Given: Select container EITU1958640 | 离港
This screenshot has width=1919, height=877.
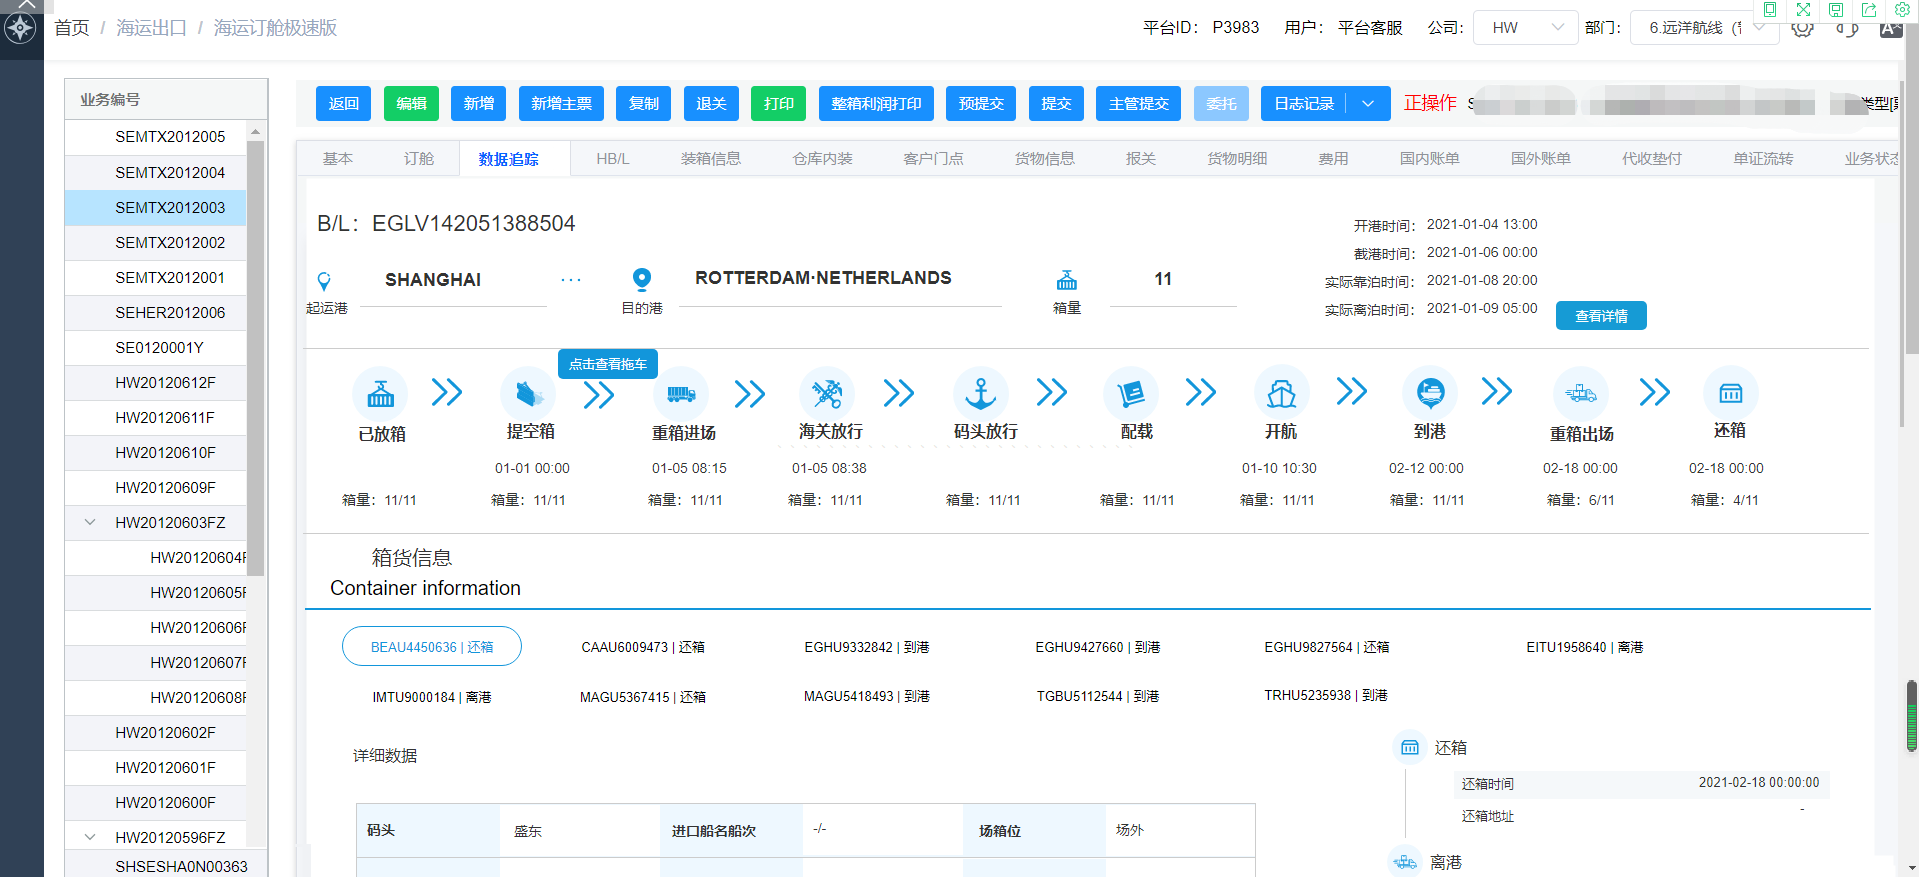Looking at the screenshot, I should point(1585,647).
